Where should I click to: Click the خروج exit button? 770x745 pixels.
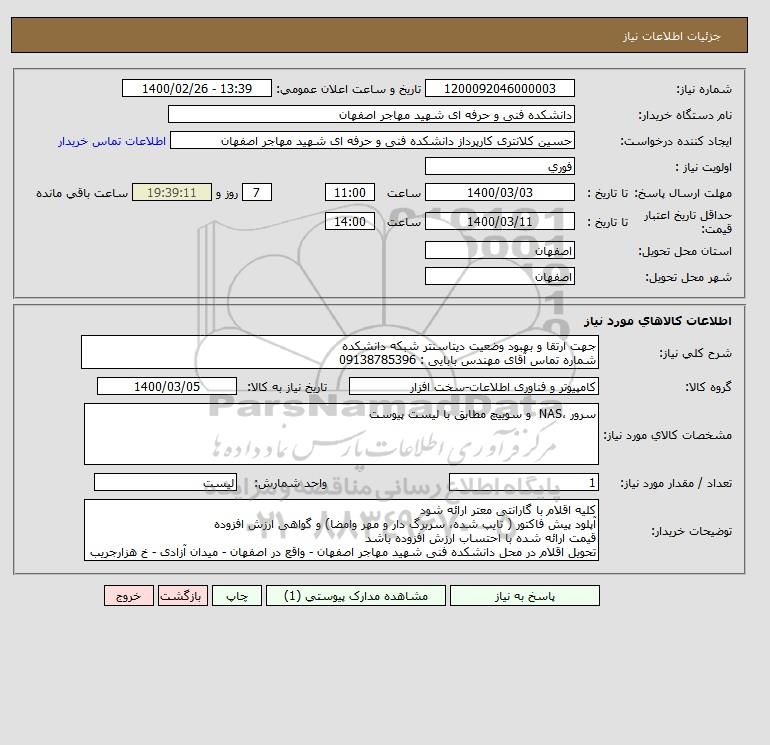pos(129,596)
